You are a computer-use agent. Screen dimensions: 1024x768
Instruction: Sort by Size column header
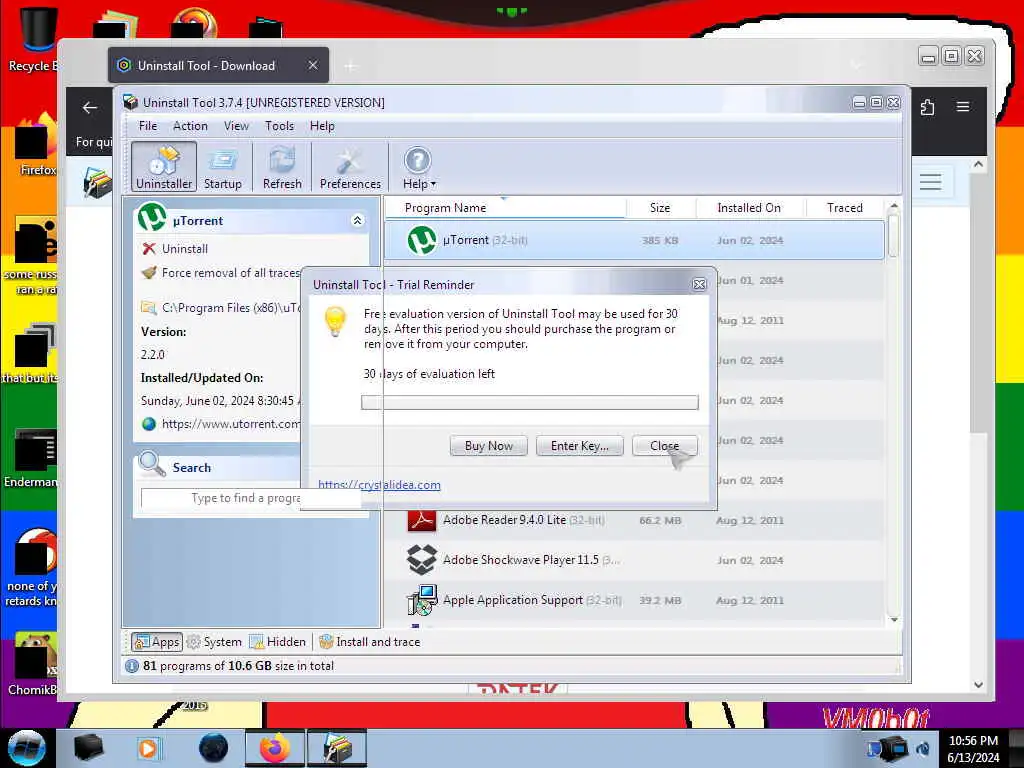tap(660, 208)
